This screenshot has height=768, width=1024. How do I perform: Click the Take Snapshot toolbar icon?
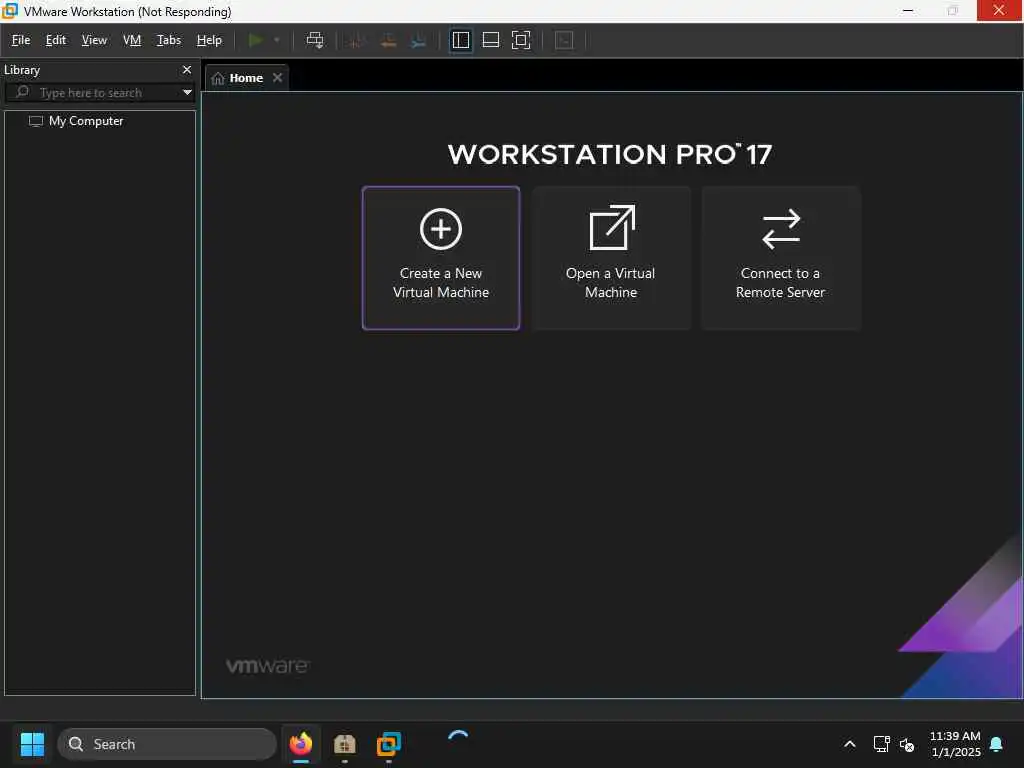tap(357, 40)
